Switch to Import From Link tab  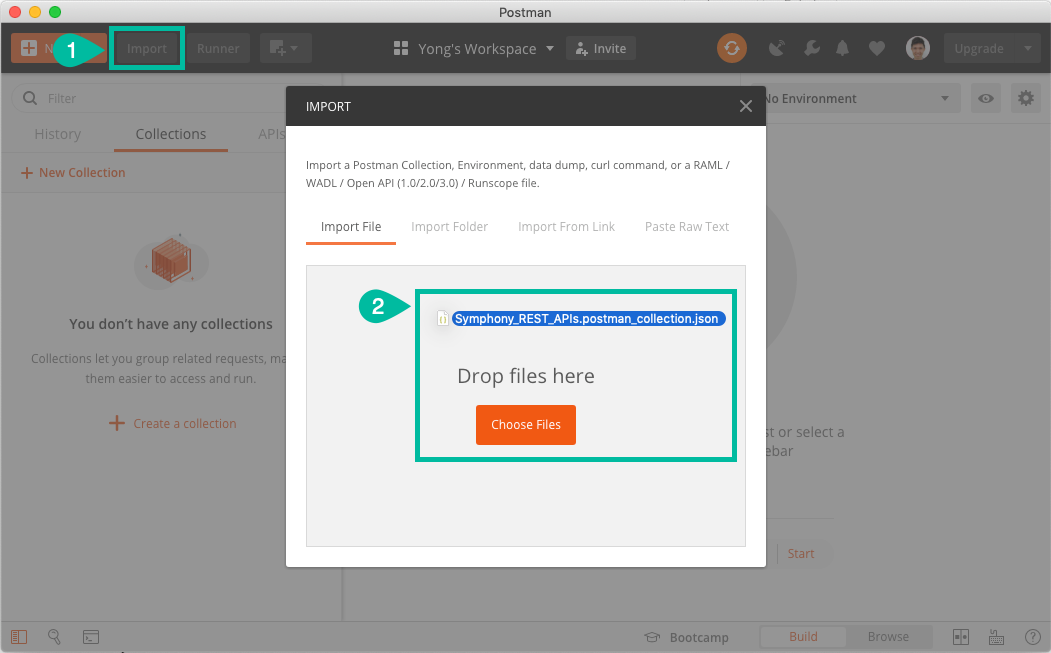coord(566,227)
